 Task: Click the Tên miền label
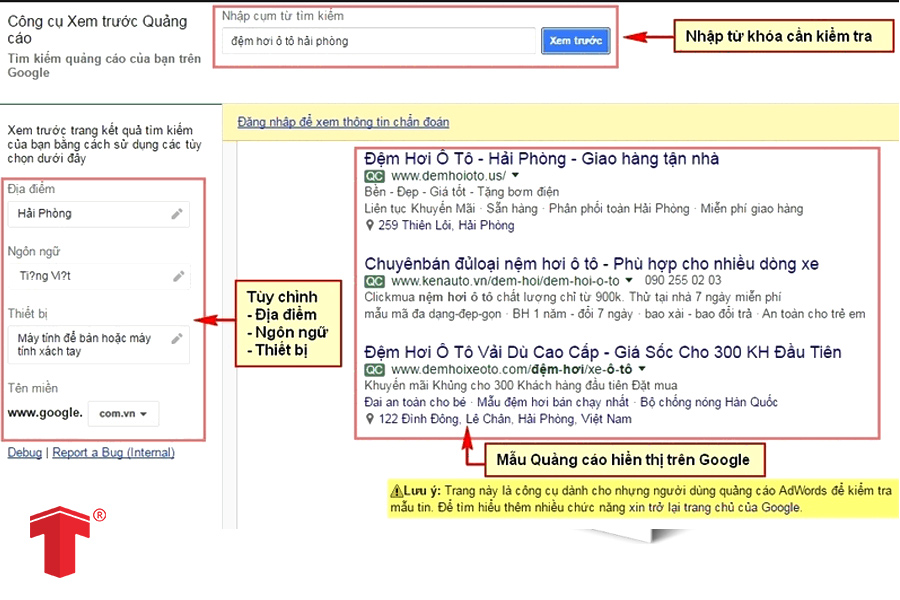click(x=33, y=388)
